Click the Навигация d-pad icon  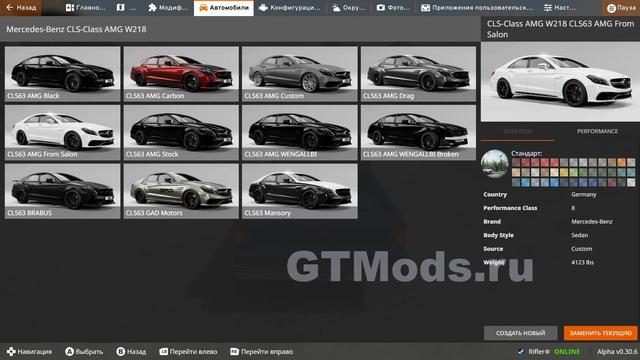(11, 351)
